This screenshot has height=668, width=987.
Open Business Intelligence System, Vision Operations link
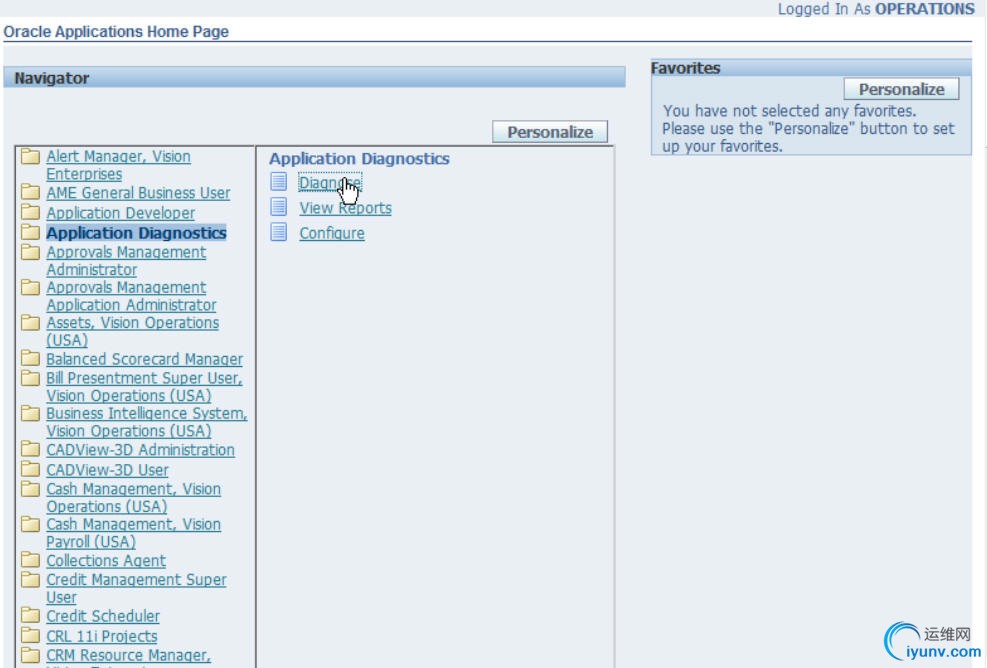[147, 422]
